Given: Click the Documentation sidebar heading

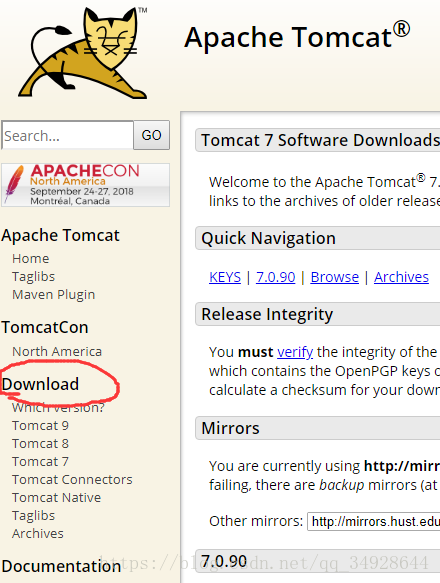Looking at the screenshot, I should coord(61,566).
